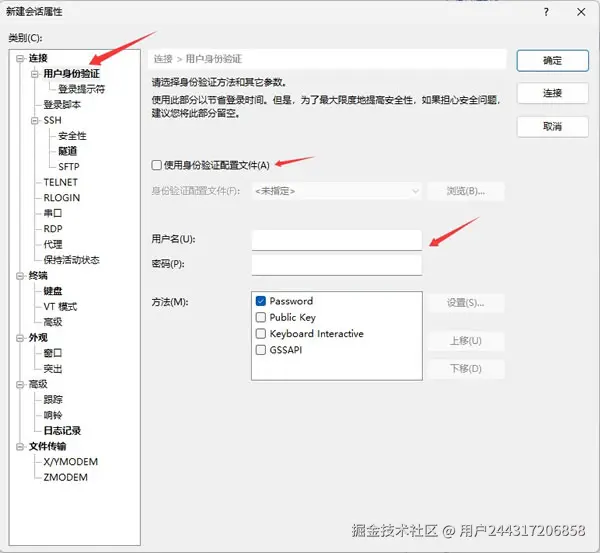Click the 方法(M): label
Viewport: 600px width, 553px height.
(170, 302)
